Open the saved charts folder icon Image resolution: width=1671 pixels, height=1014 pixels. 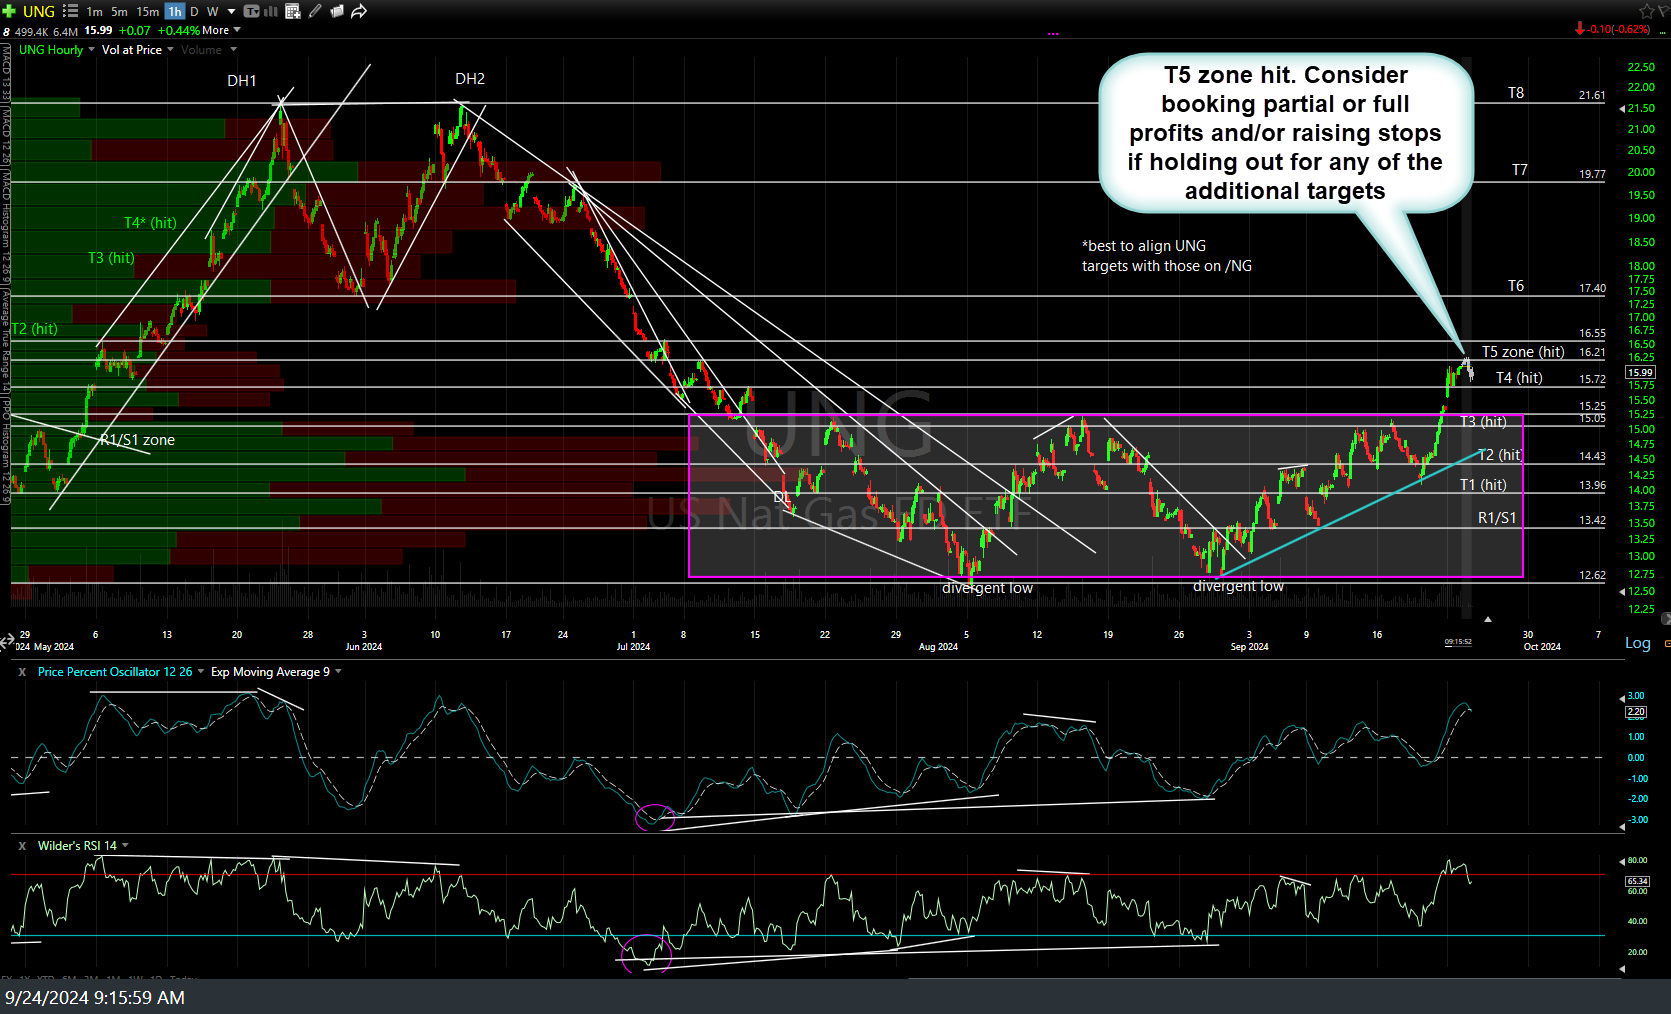(337, 11)
